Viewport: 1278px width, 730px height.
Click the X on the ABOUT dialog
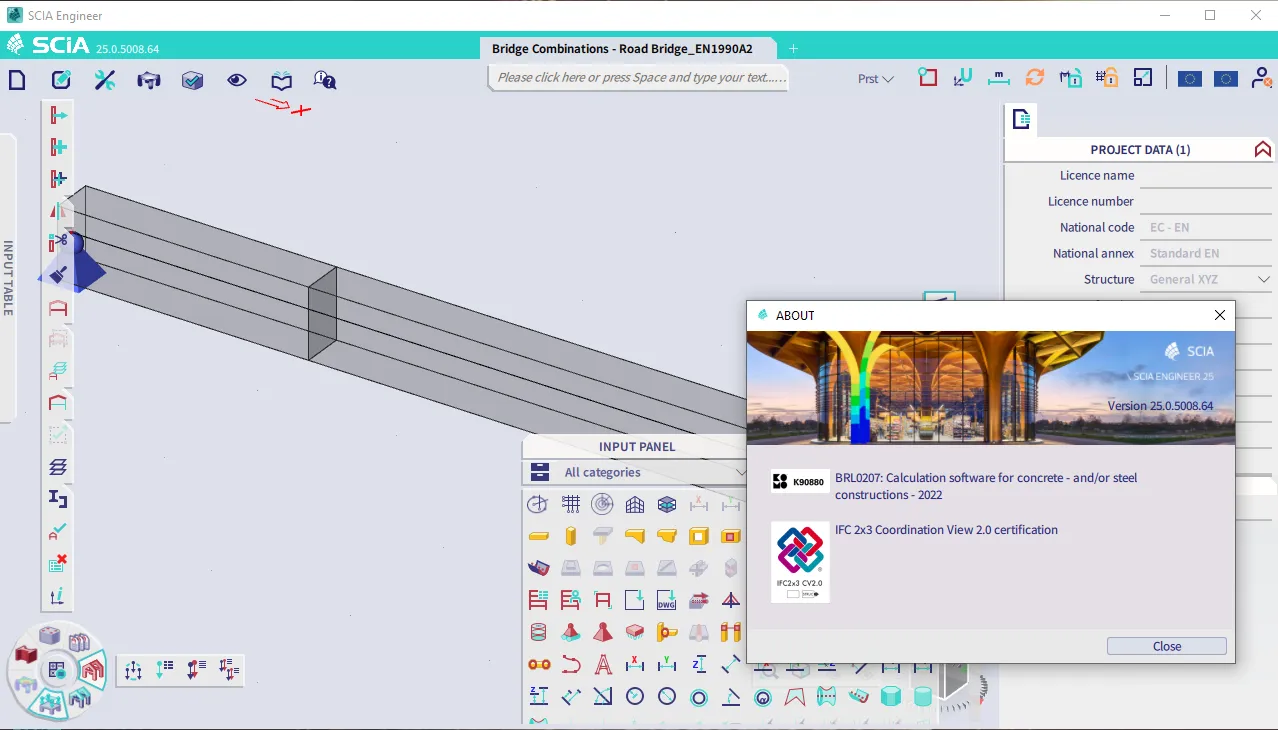coord(1219,315)
